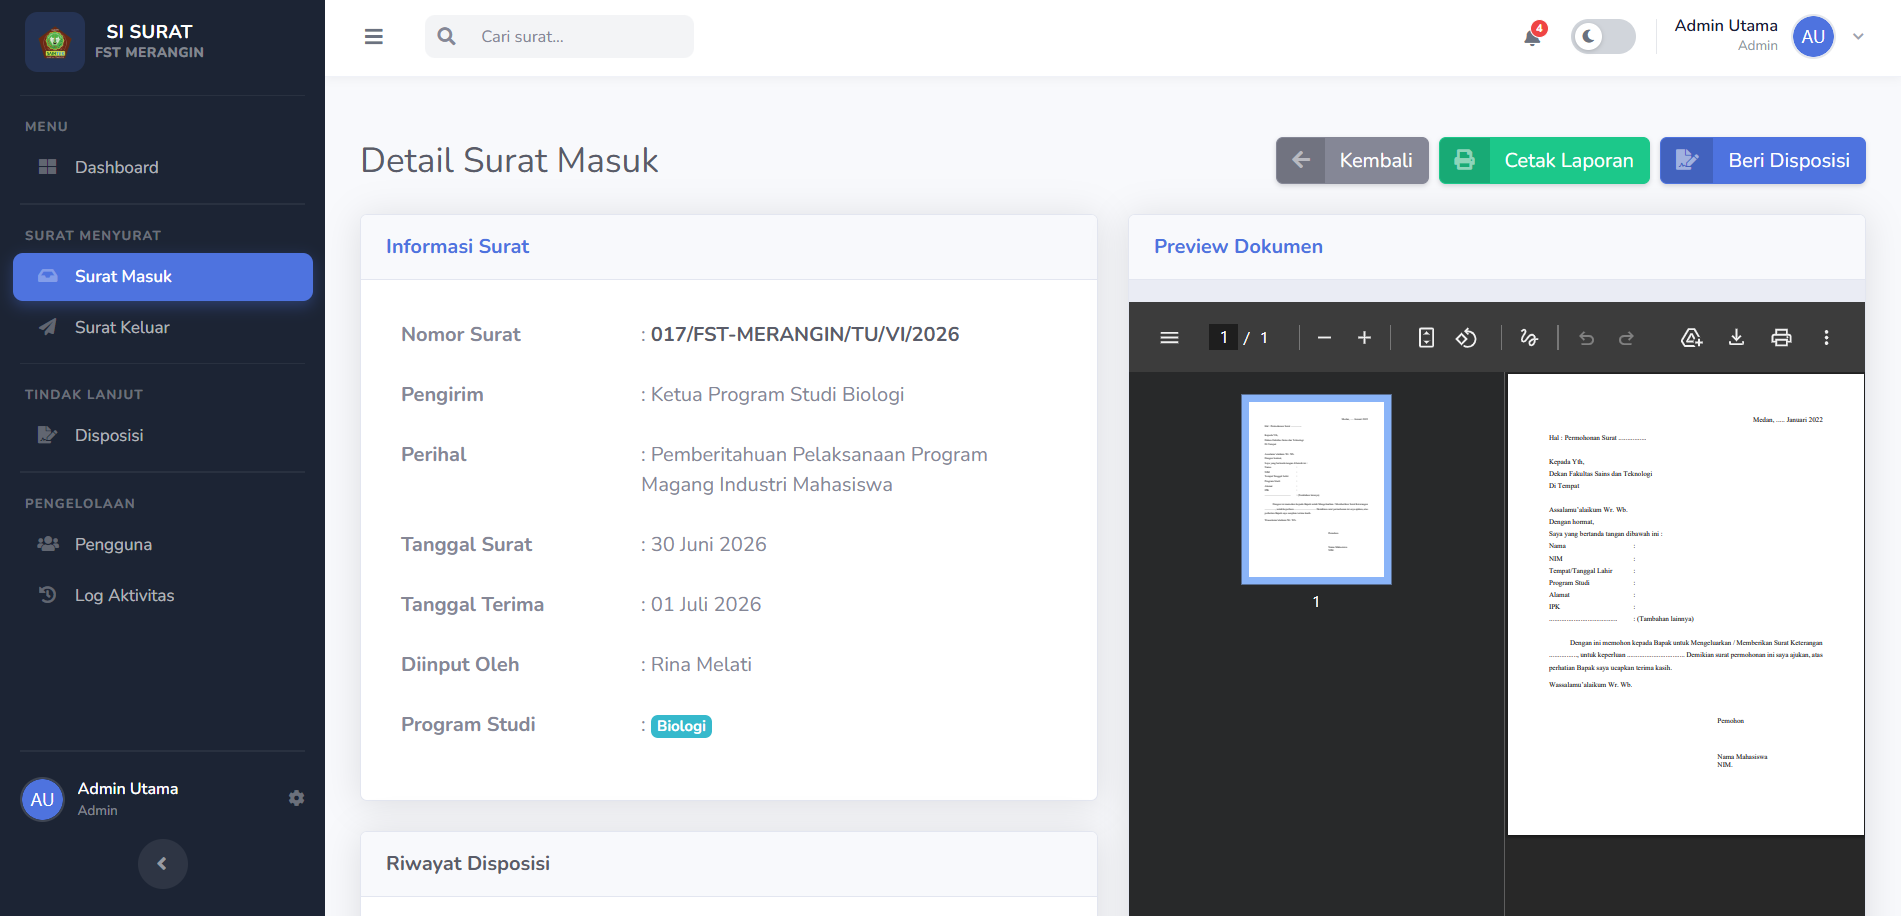Click the date 30 Juni 2026

709,545
